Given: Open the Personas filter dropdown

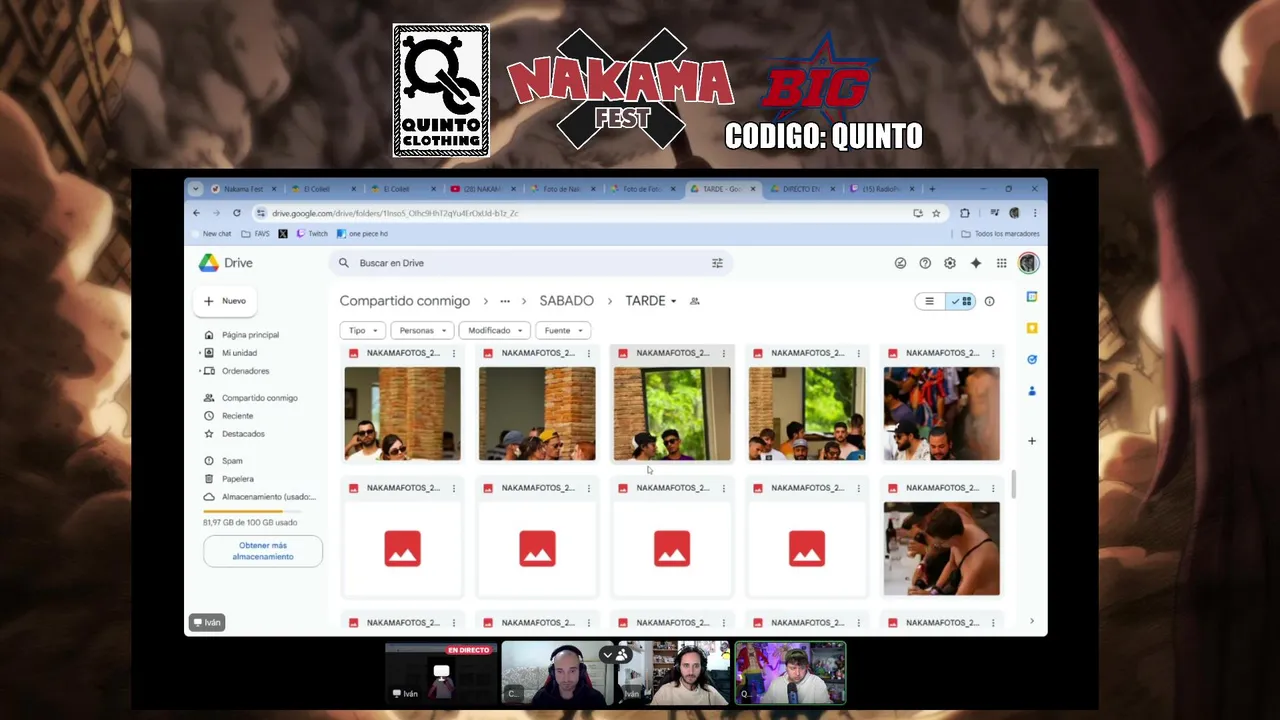Looking at the screenshot, I should point(422,330).
